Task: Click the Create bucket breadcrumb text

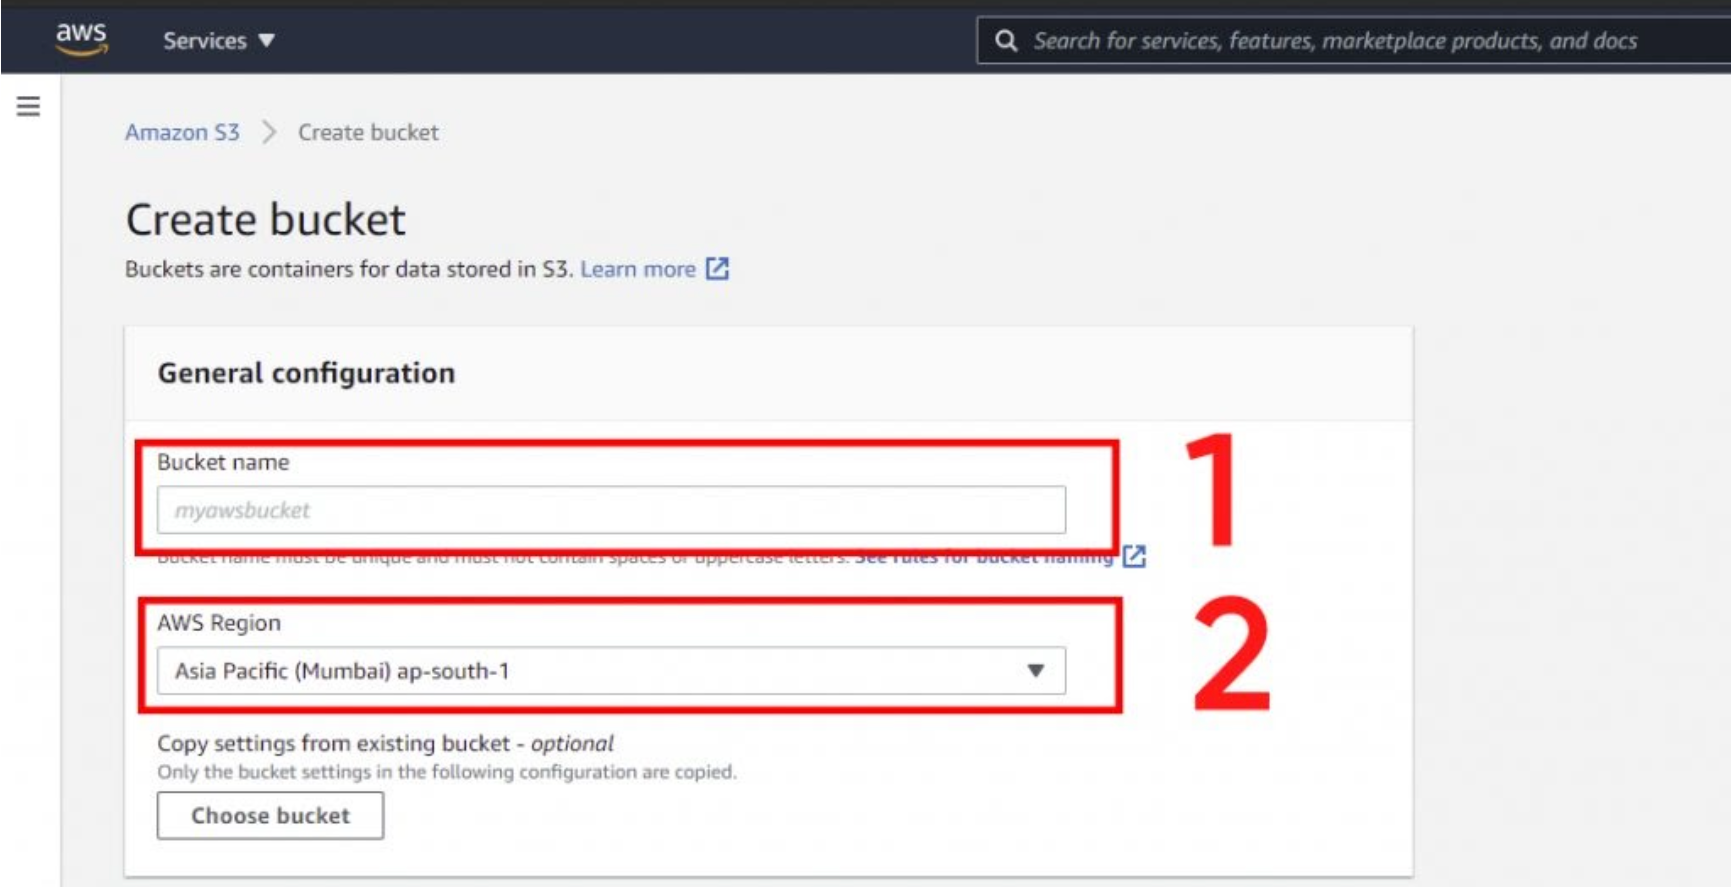Action: point(368,132)
